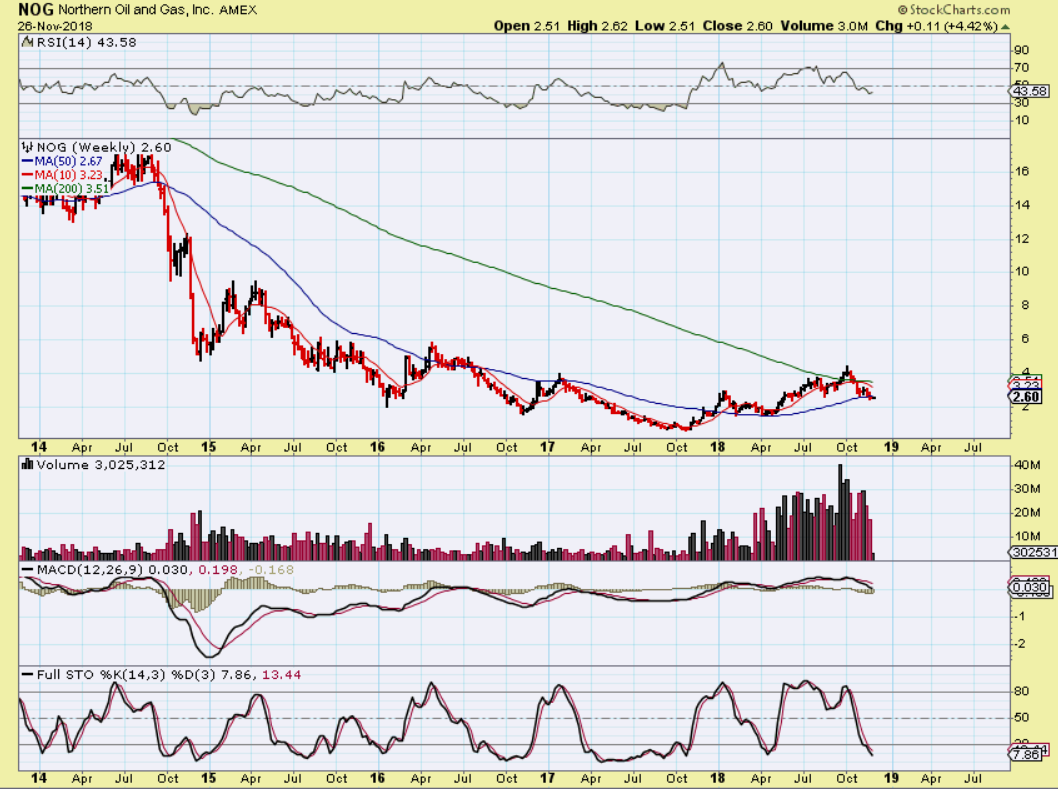Click year 19 on the price panel time axis
Image resolution: width=1058 pixels, height=790 pixels.
click(891, 447)
